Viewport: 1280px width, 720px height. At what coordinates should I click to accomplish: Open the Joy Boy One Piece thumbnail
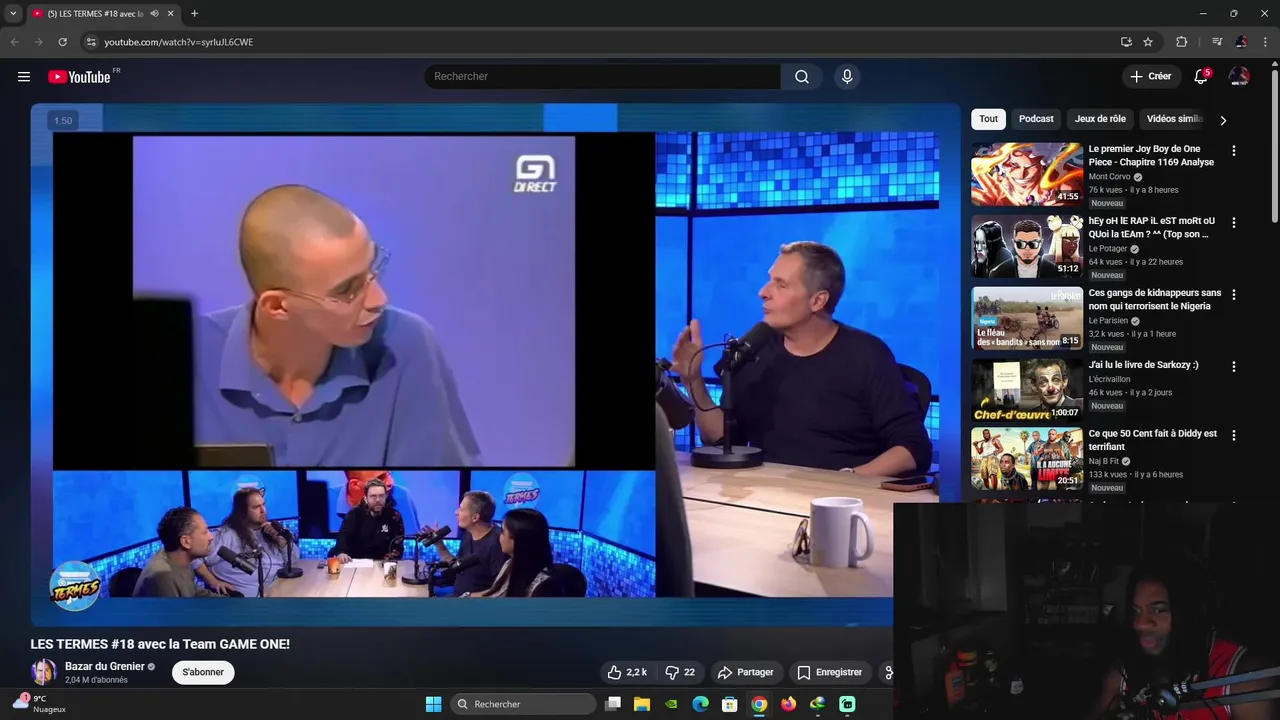pos(1027,174)
